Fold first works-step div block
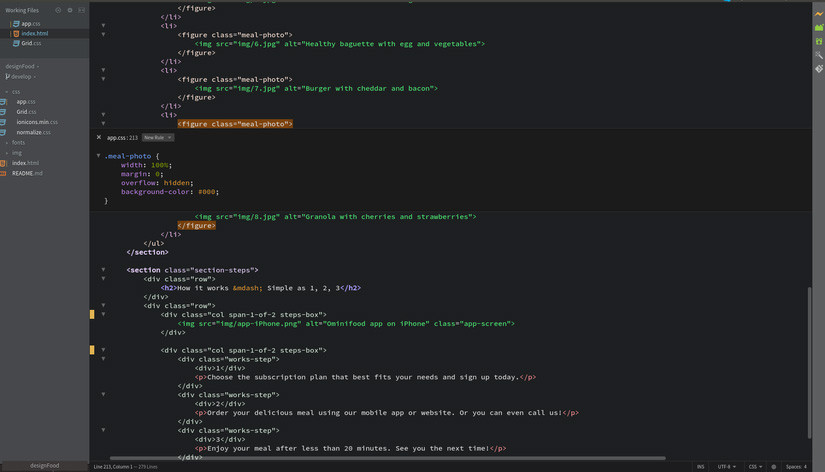 (103, 359)
